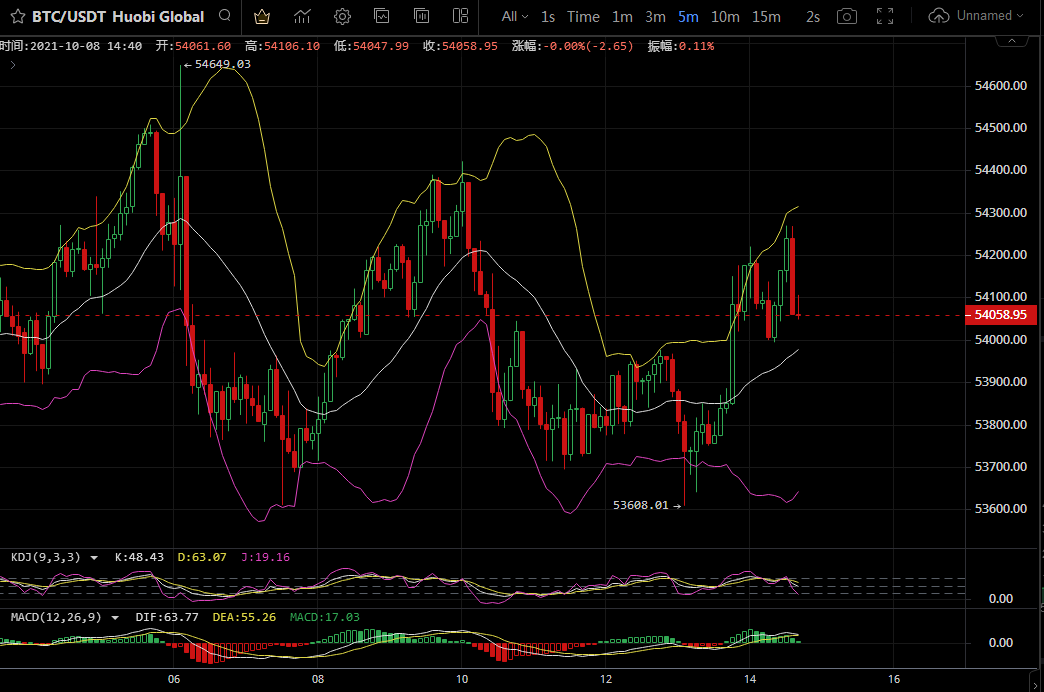The height and width of the screenshot is (692, 1044).
Task: Enter fullscreen mode
Action: coord(885,16)
